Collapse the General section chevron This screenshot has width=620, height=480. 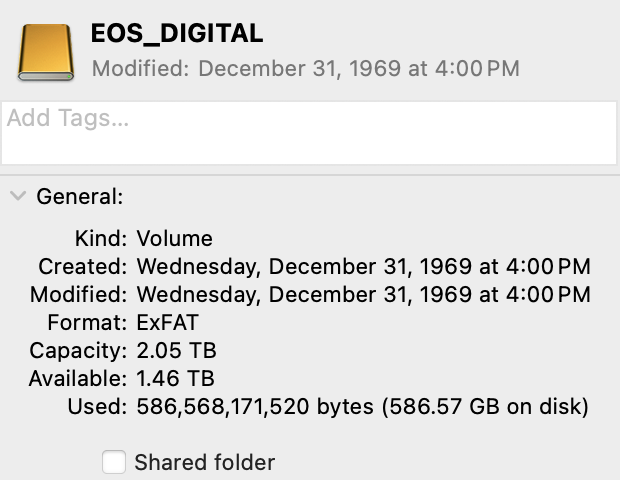coord(17,196)
